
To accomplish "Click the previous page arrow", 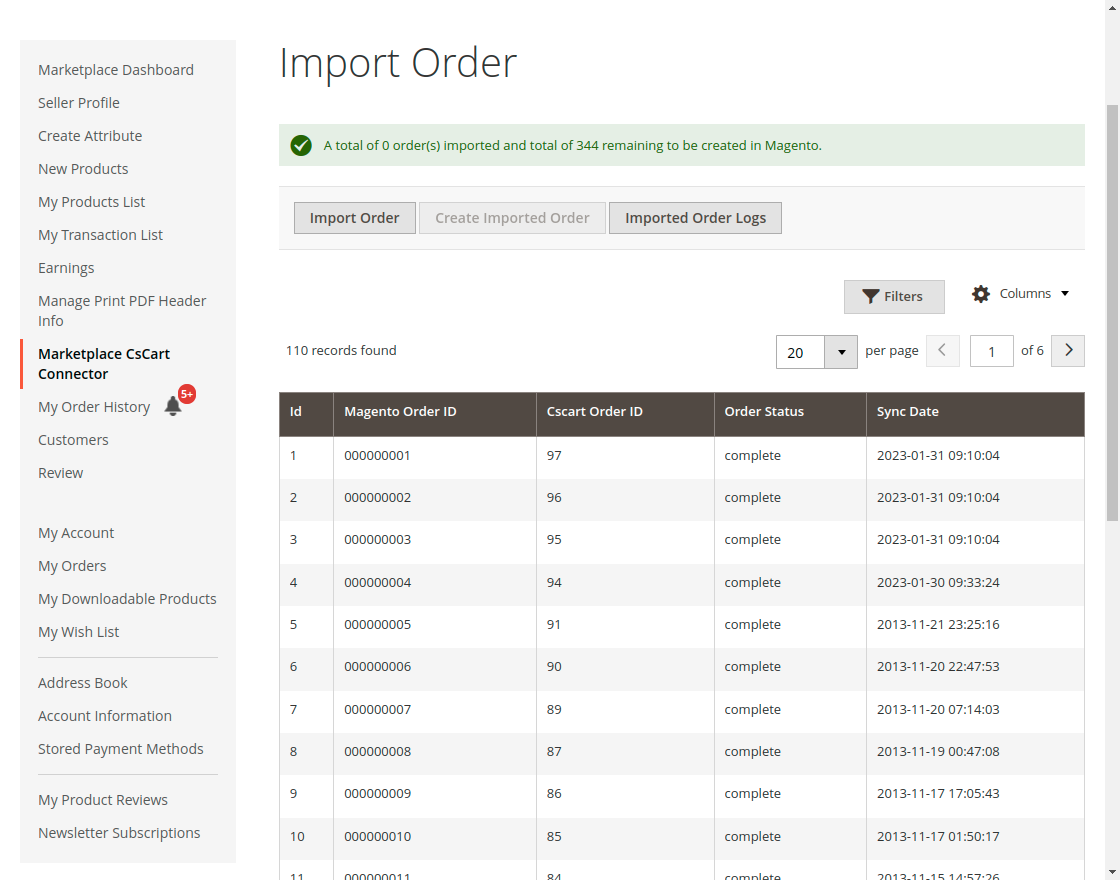I will pos(942,351).
